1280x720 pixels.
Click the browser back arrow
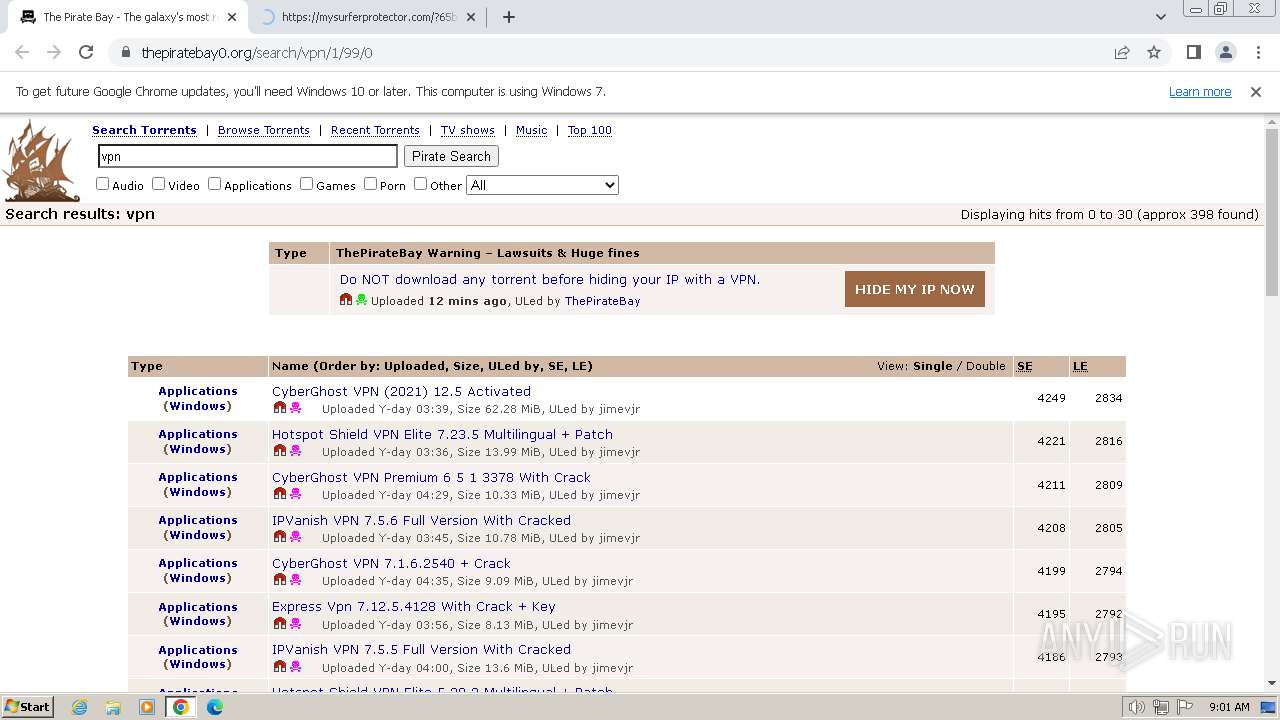(22, 52)
